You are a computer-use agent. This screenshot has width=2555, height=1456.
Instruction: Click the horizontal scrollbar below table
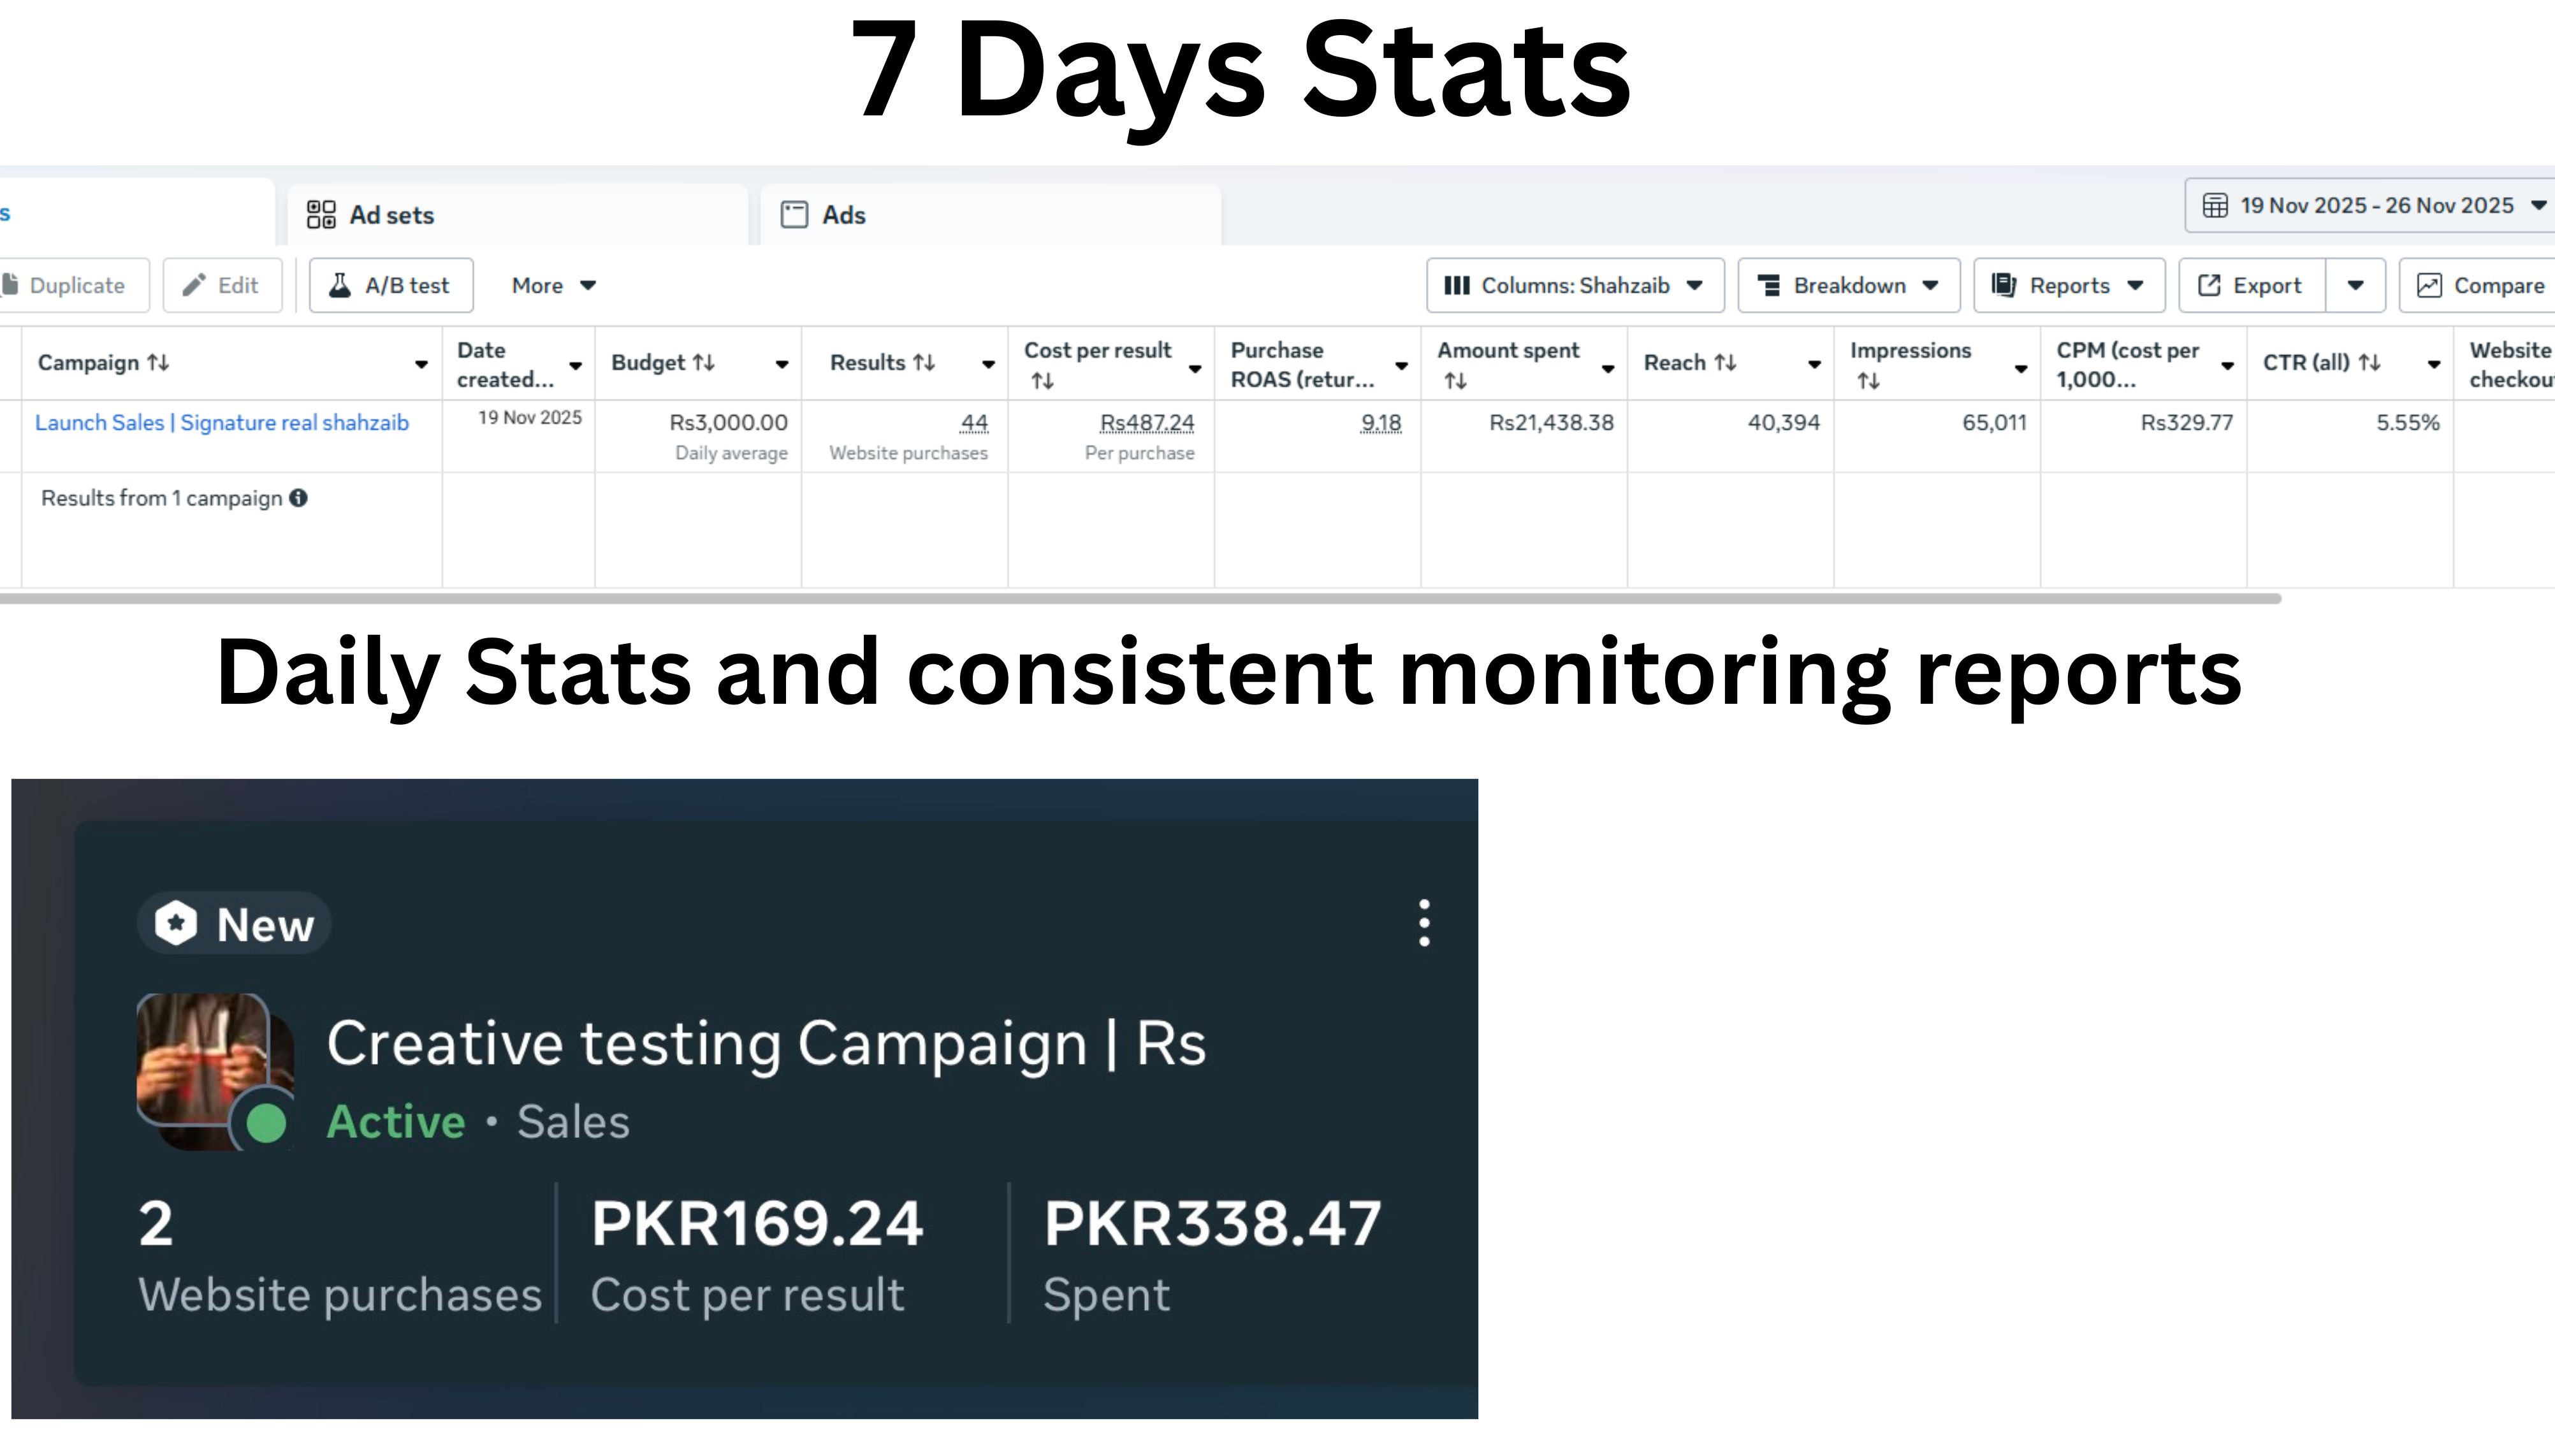pyautogui.click(x=1140, y=599)
